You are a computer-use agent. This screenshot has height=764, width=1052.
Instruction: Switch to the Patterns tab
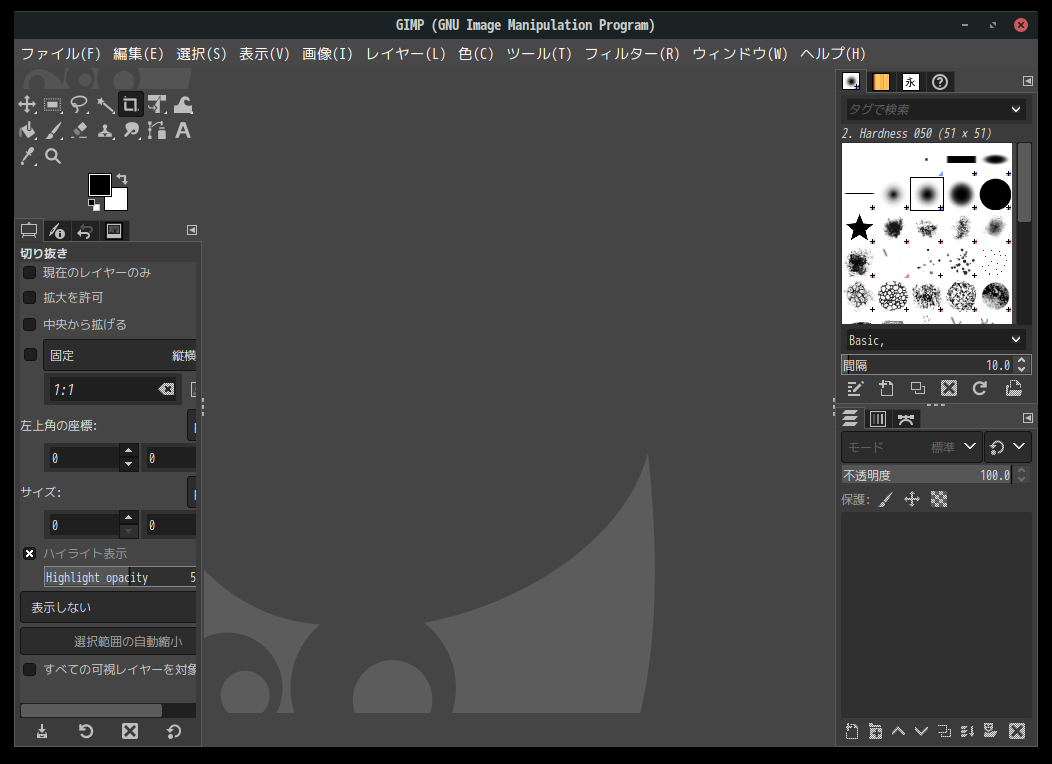click(x=881, y=82)
